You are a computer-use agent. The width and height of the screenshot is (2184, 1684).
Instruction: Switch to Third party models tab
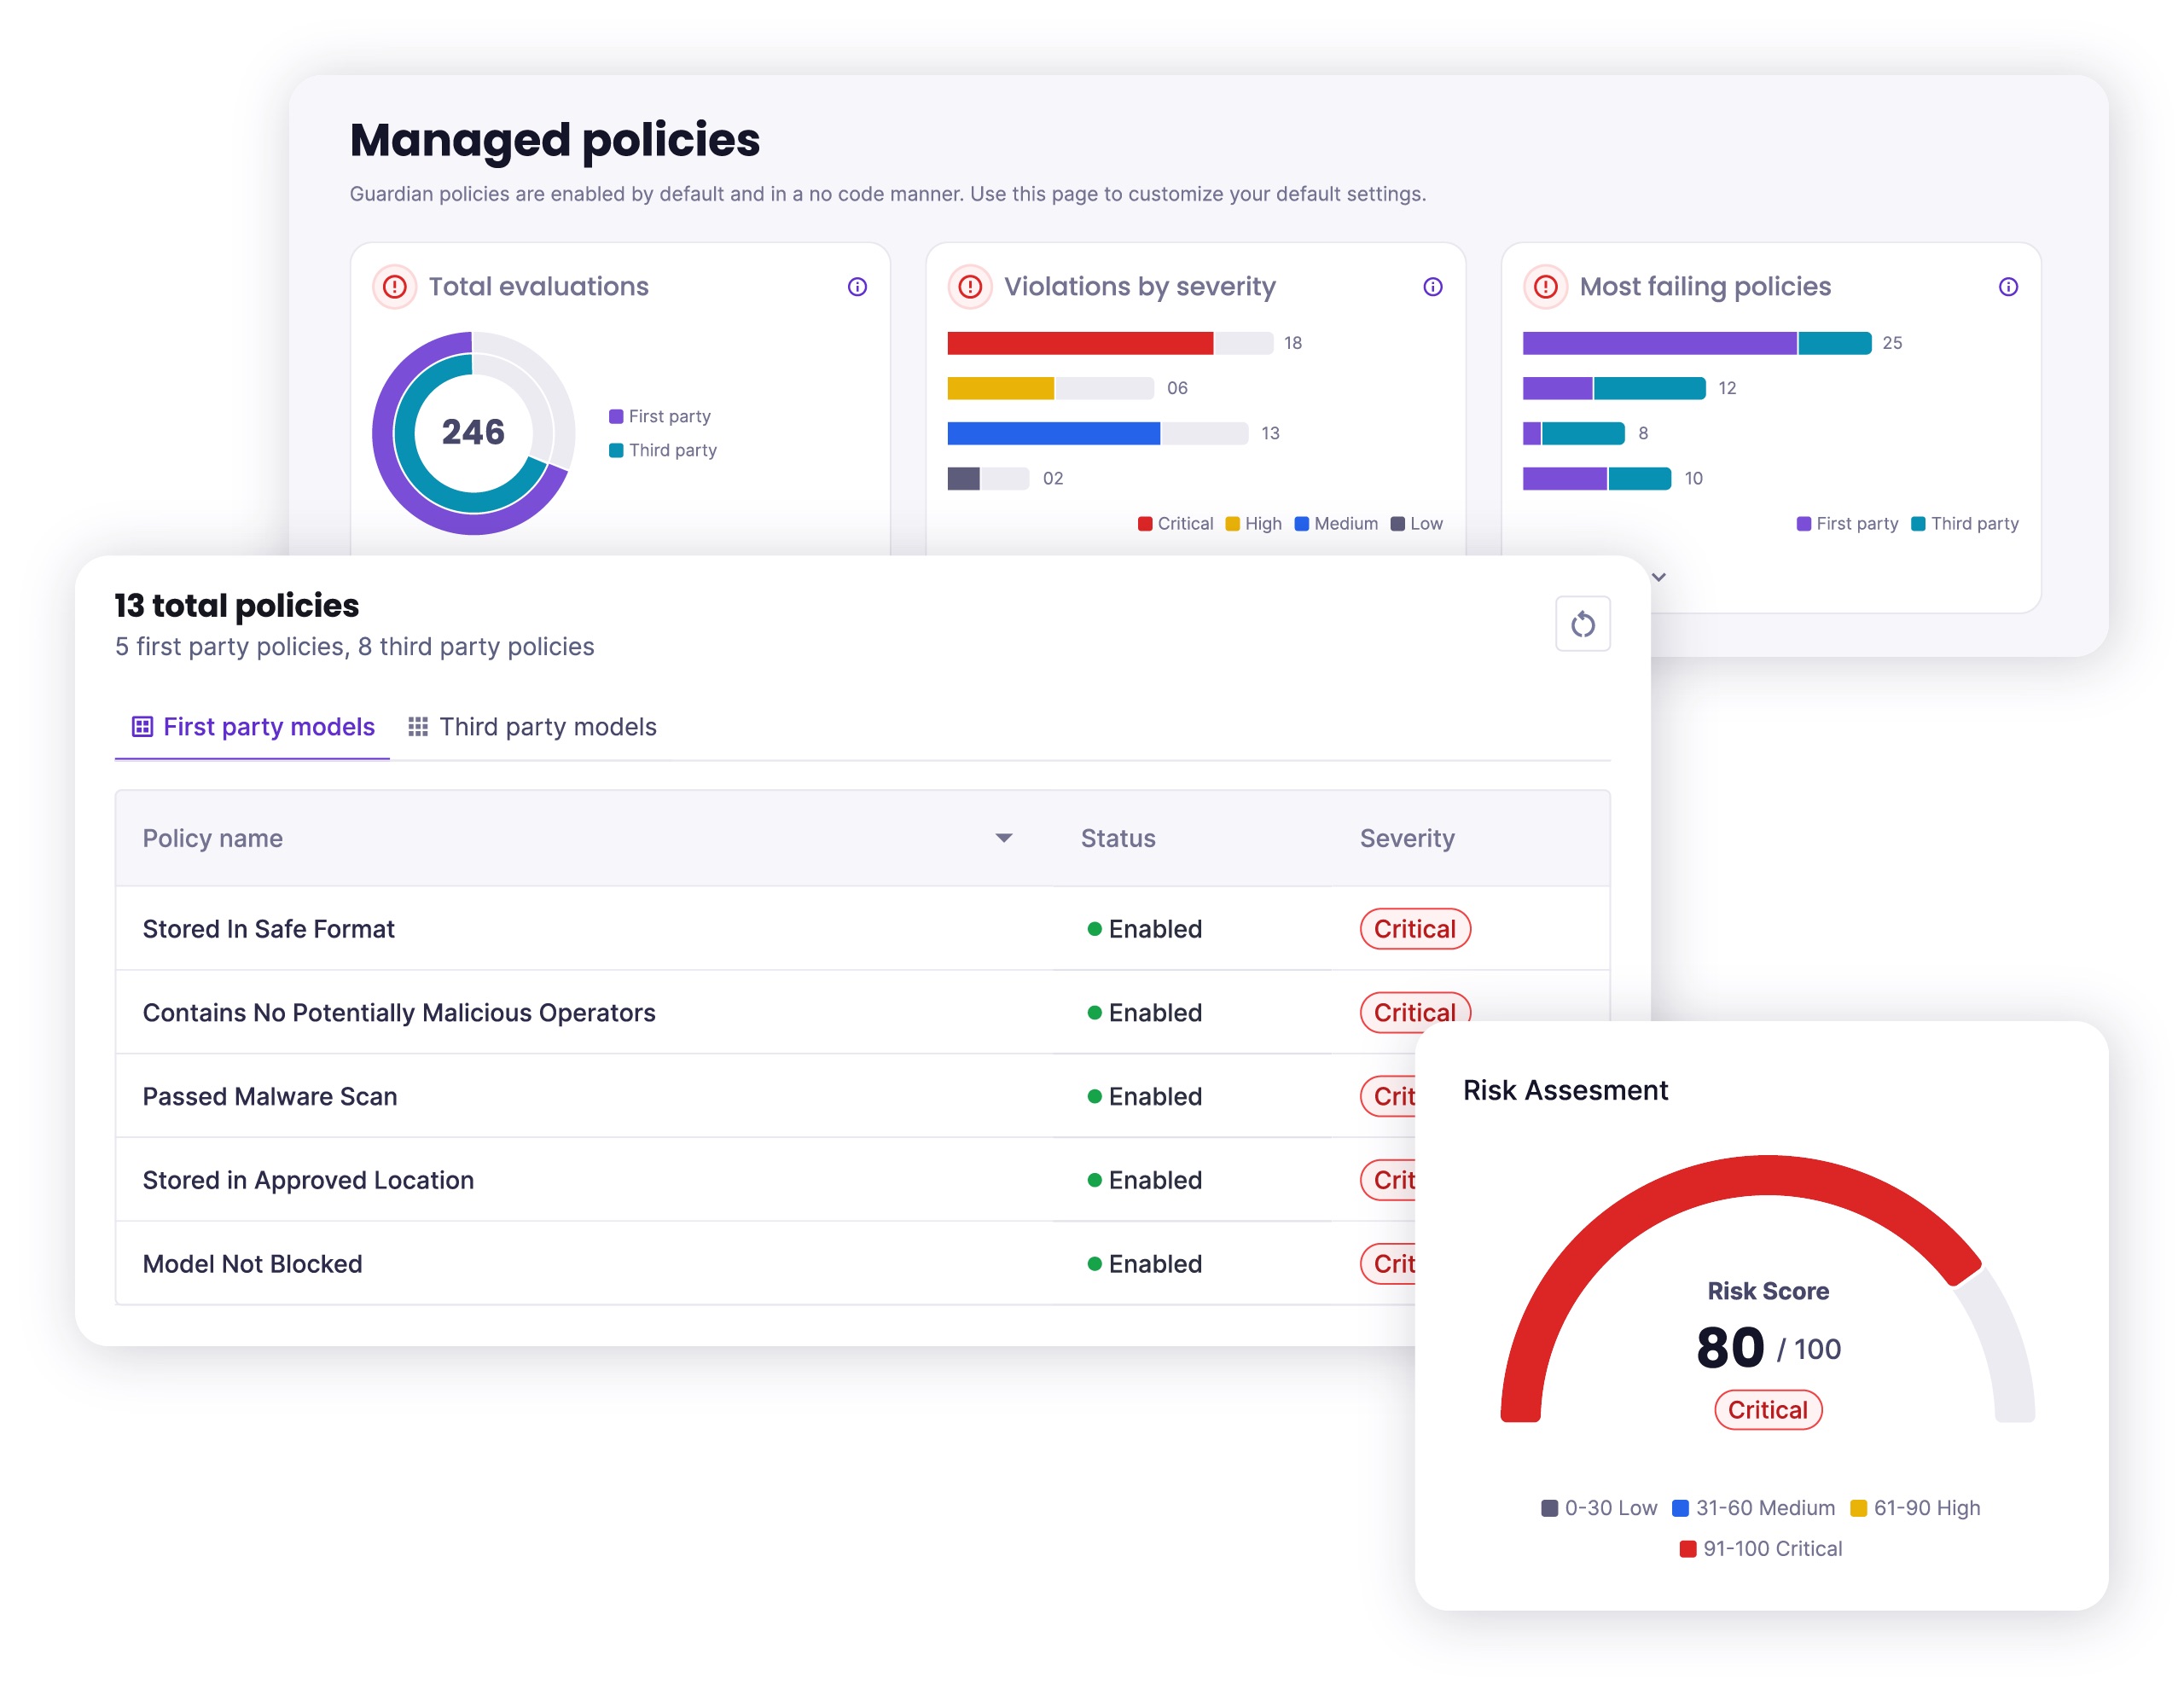click(x=547, y=727)
